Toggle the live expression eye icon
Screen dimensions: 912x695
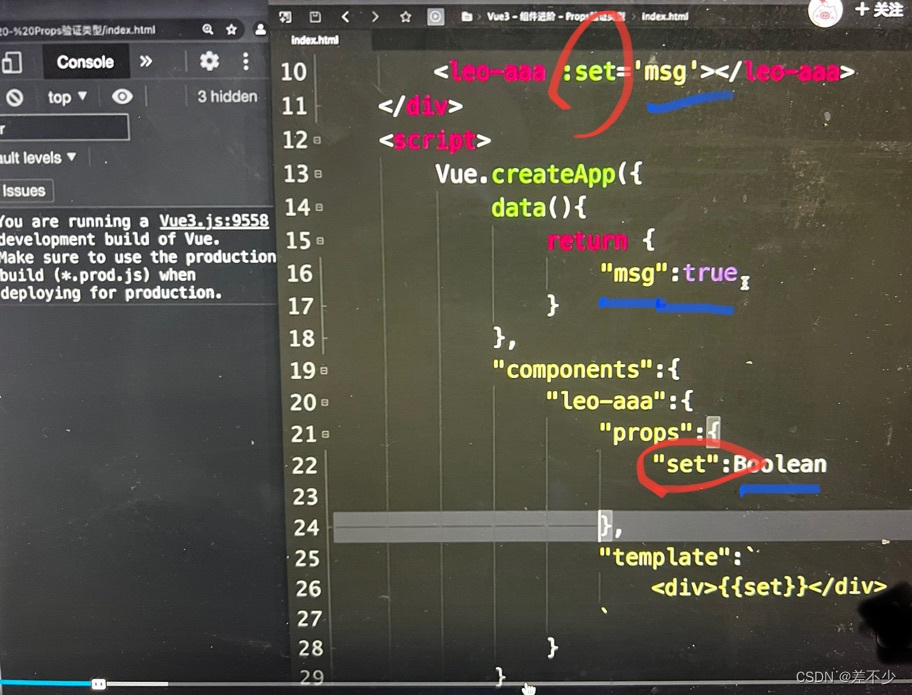click(x=122, y=97)
